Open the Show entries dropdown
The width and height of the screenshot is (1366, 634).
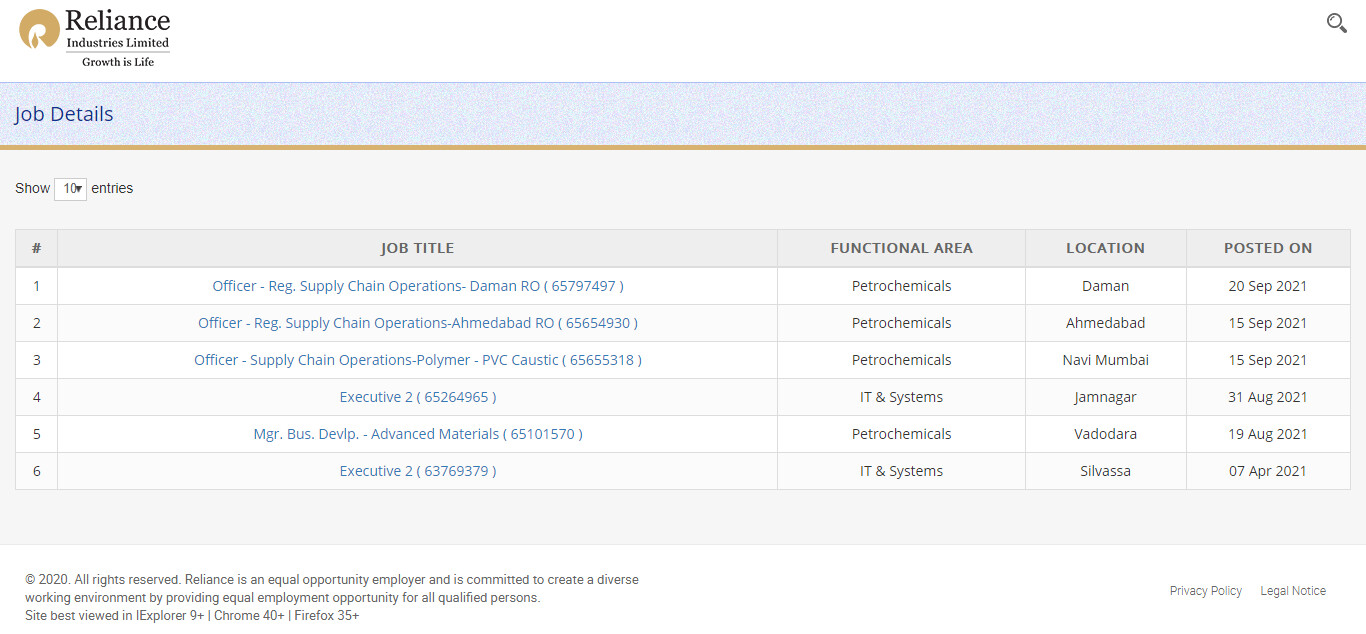[70, 189]
